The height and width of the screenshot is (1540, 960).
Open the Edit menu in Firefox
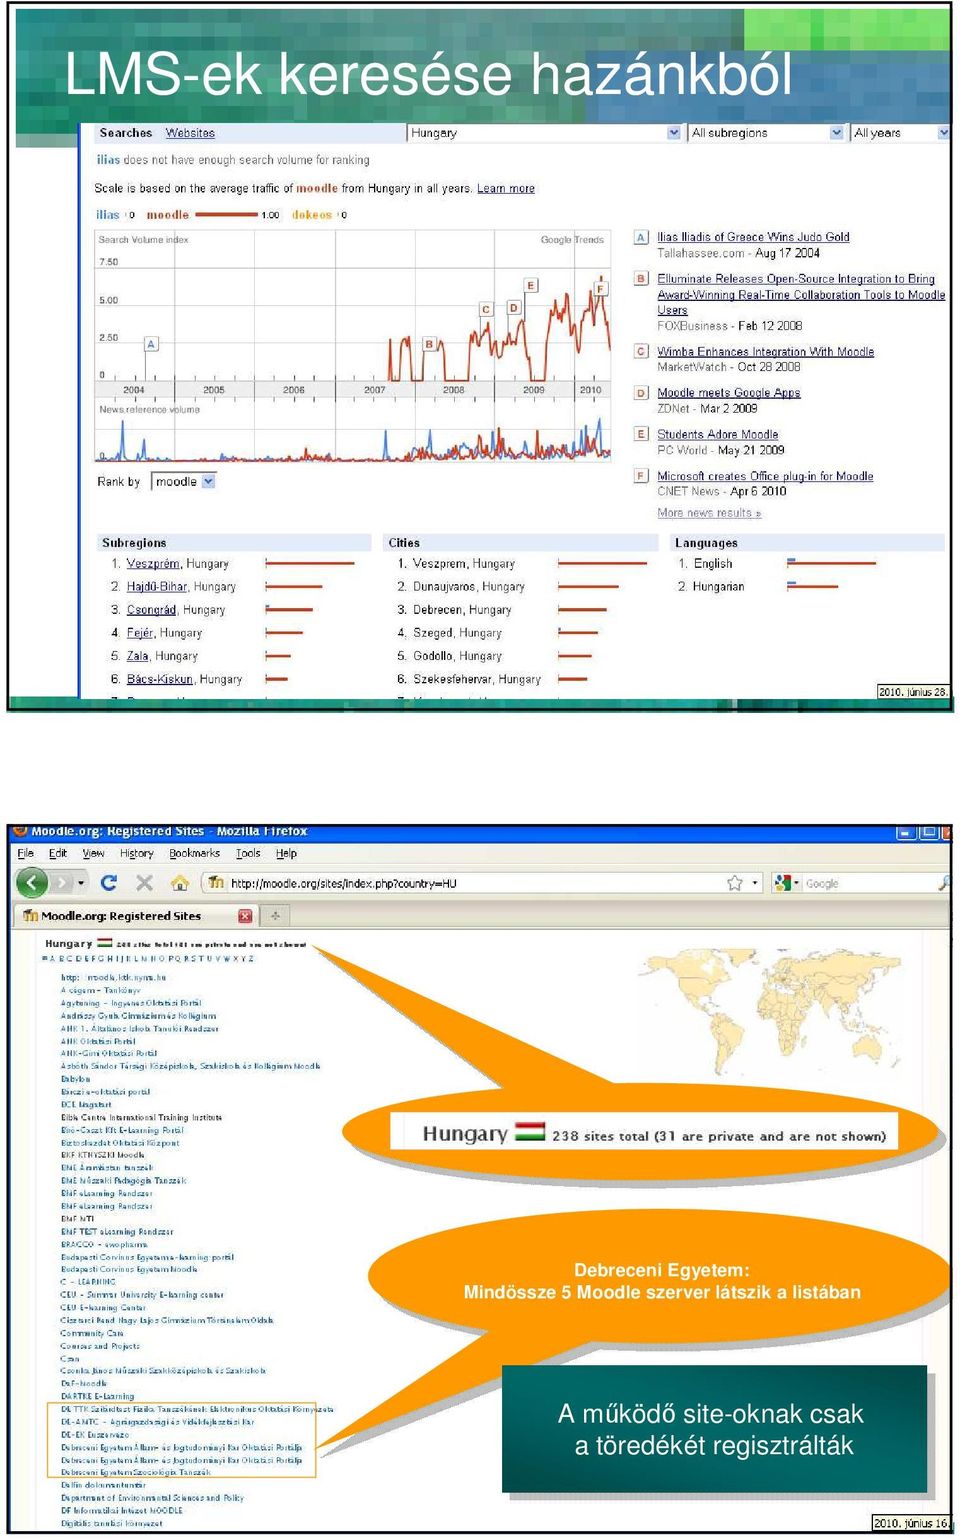(x=58, y=853)
